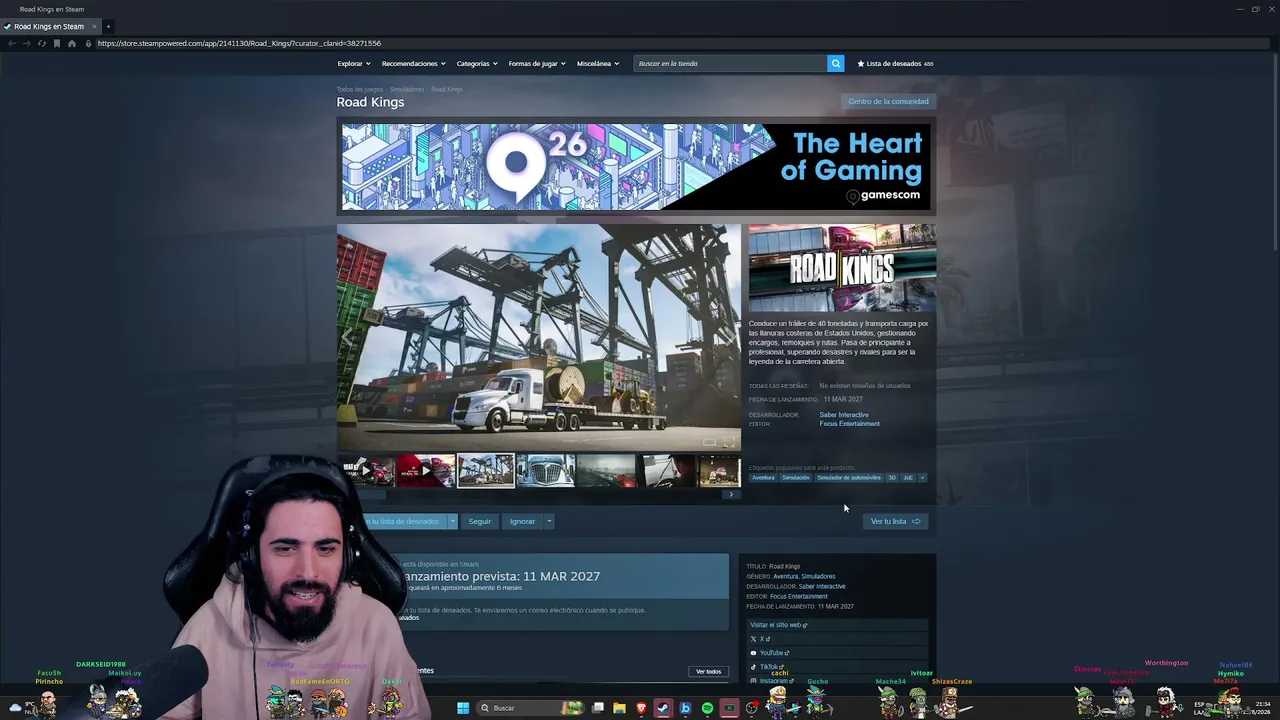Viewport: 1280px width, 720px height.
Task: Select the foggy road screenshot thumbnail
Action: 606,470
